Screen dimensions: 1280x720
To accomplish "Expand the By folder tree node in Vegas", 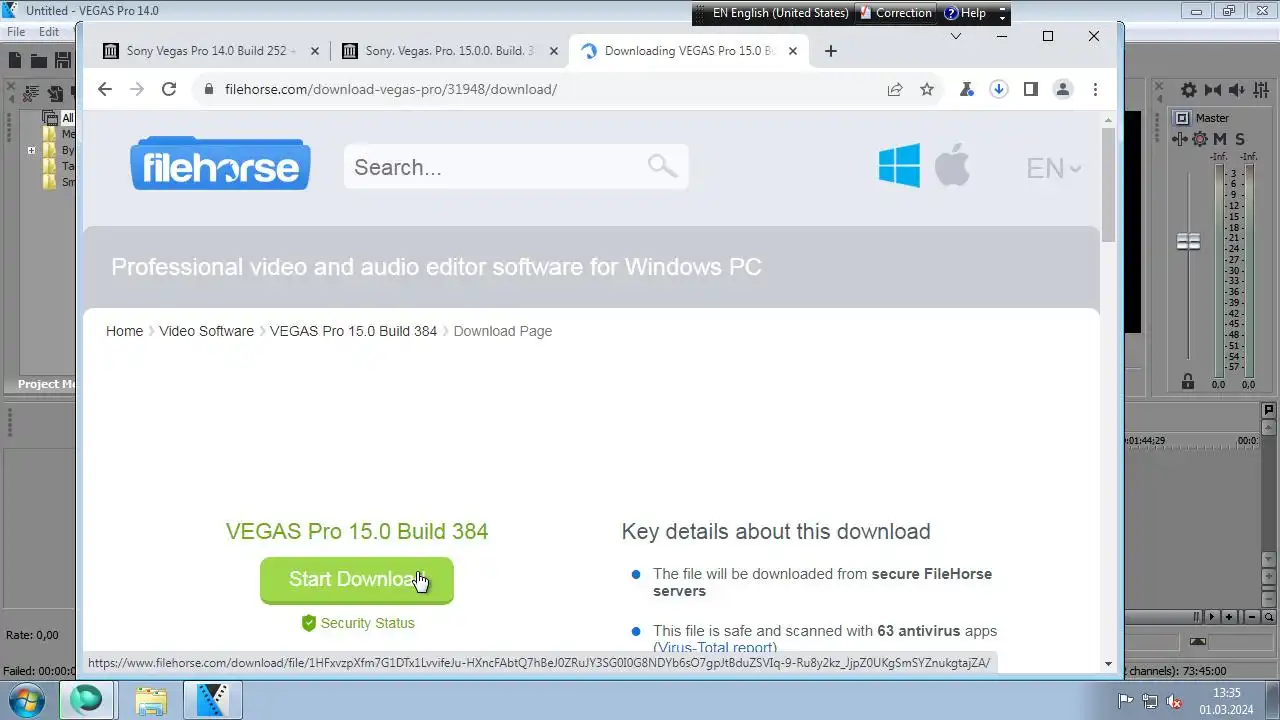I will point(31,151).
